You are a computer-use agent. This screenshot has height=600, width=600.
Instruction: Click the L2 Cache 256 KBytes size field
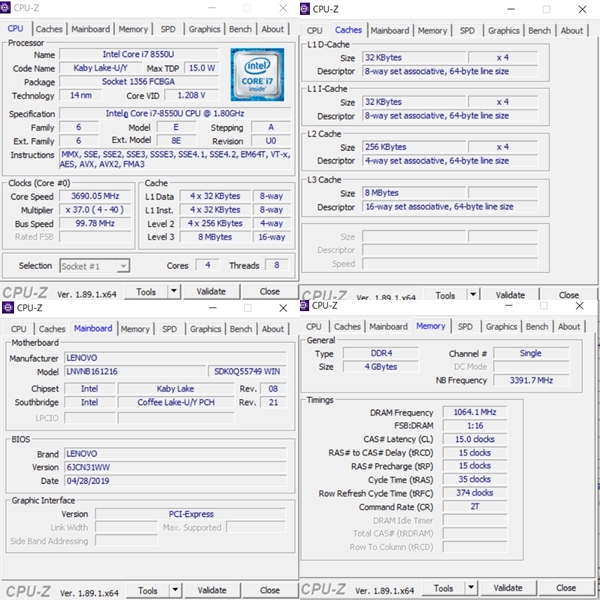click(x=414, y=147)
